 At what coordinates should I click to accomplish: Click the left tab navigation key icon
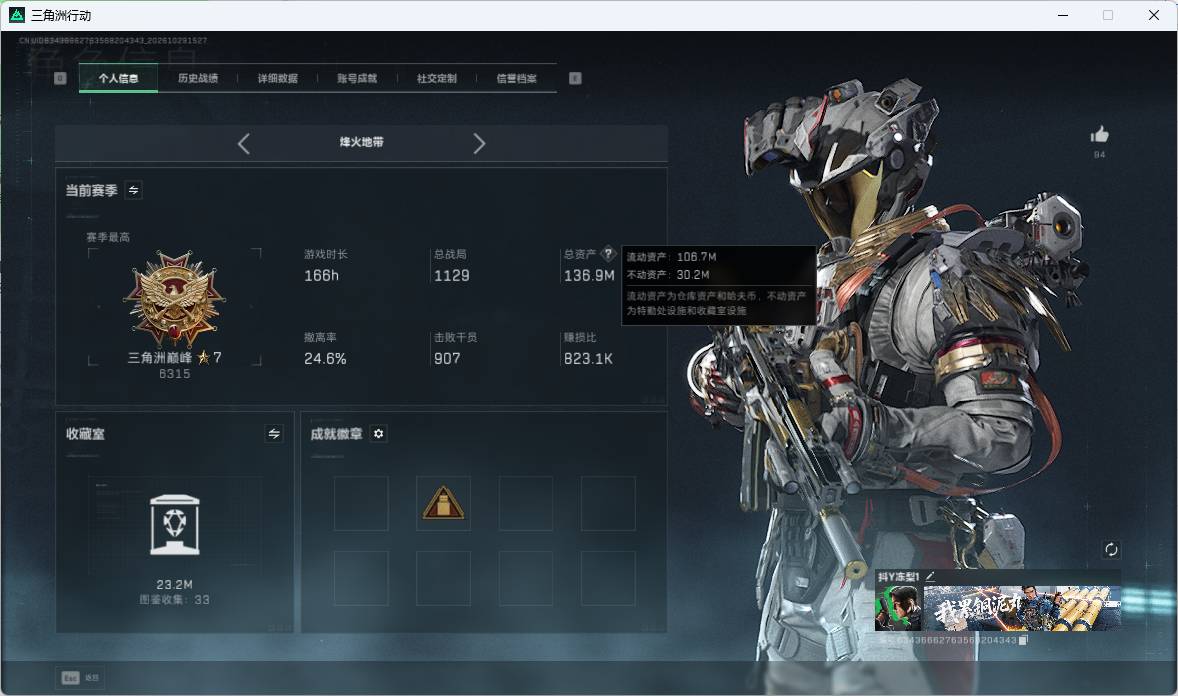coord(60,78)
